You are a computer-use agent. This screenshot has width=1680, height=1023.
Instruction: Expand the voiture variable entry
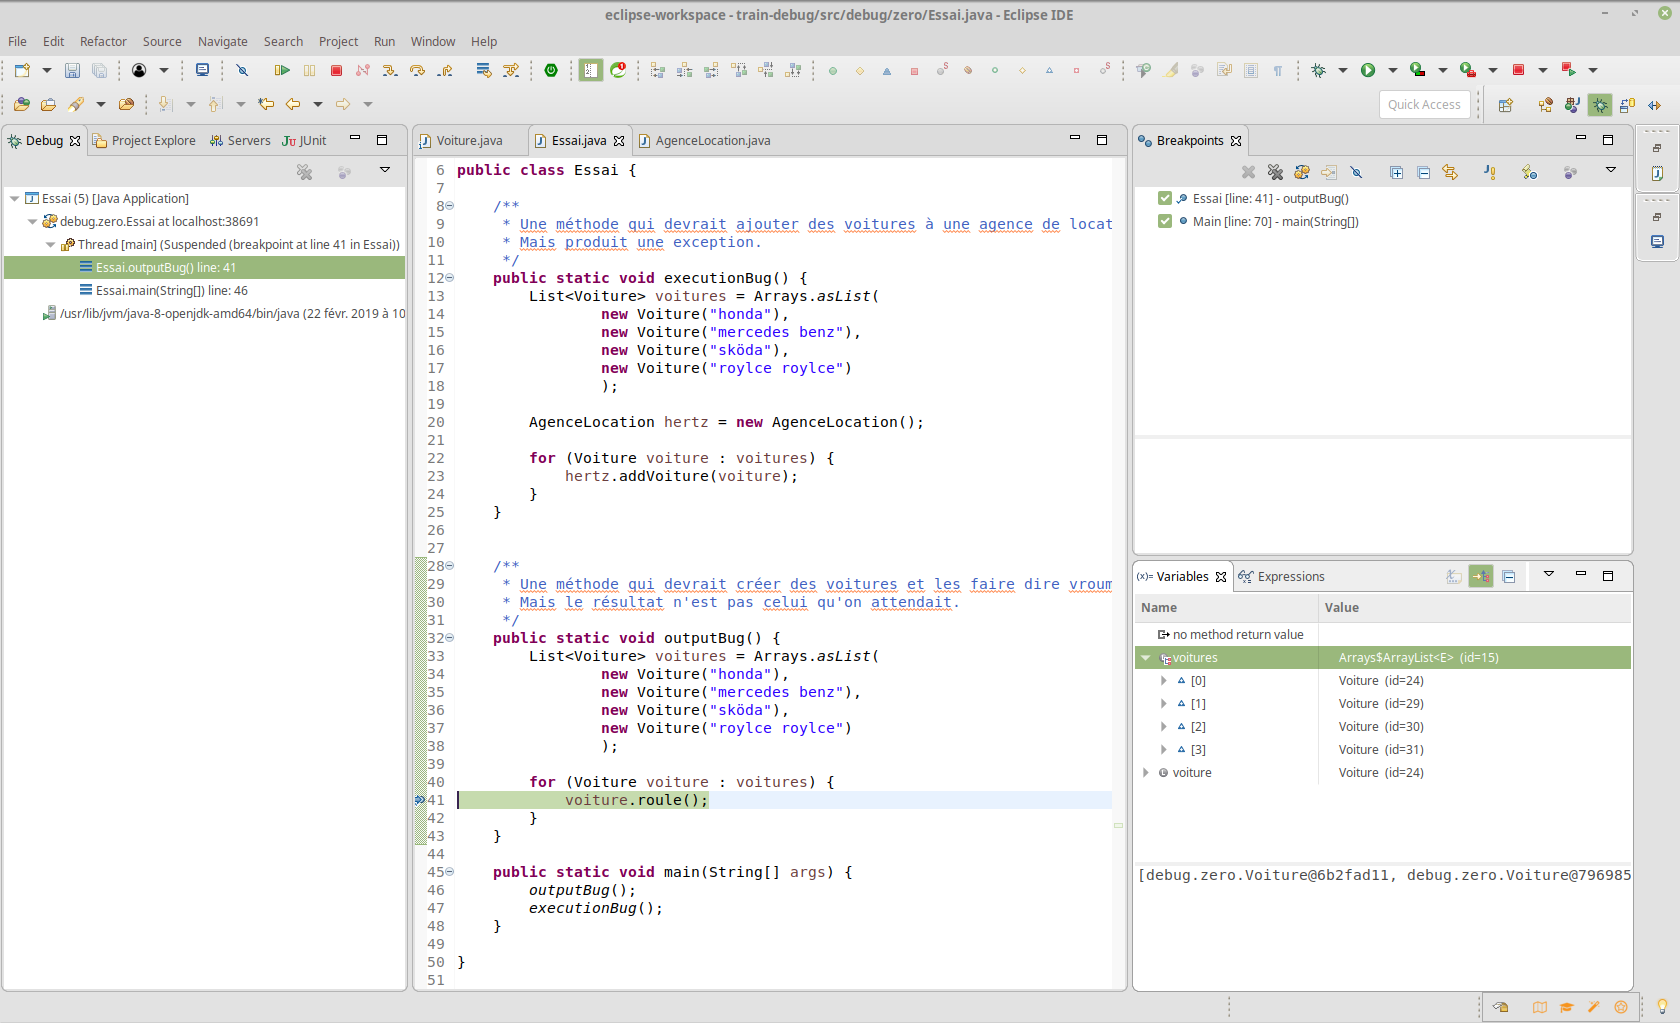coord(1146,773)
